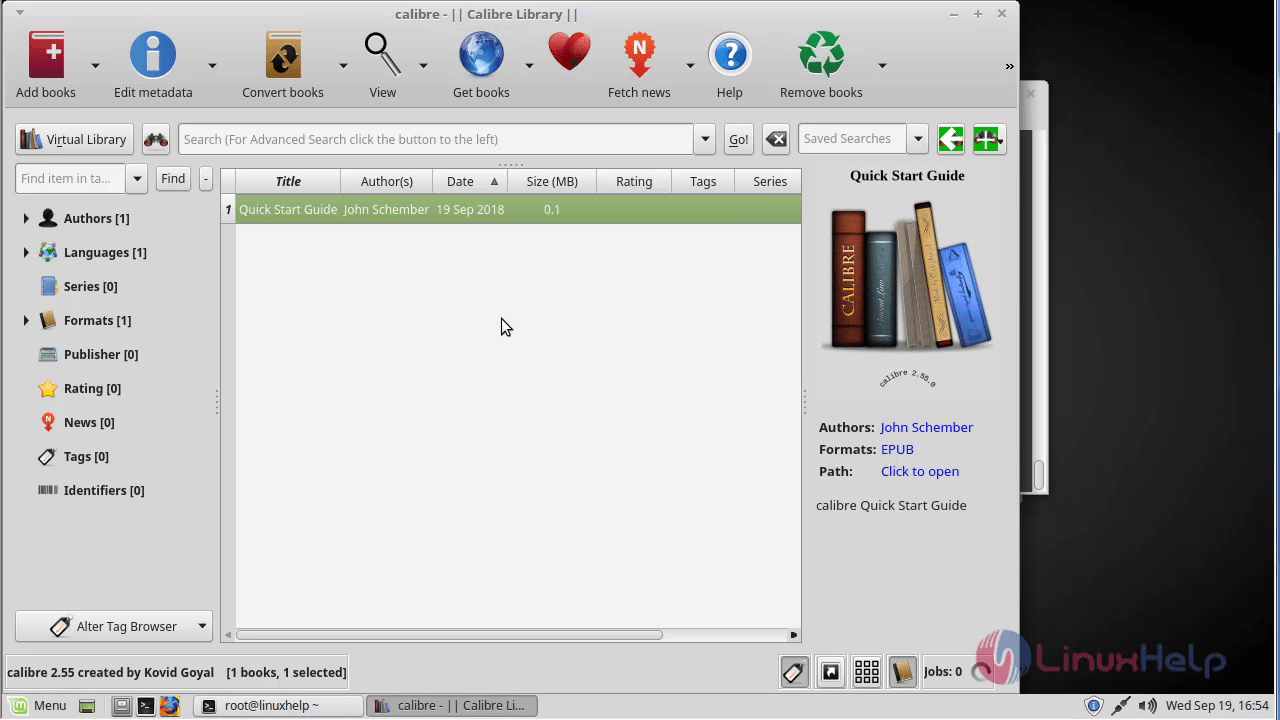Open terminal launcher in taskbar panel

tap(146, 706)
